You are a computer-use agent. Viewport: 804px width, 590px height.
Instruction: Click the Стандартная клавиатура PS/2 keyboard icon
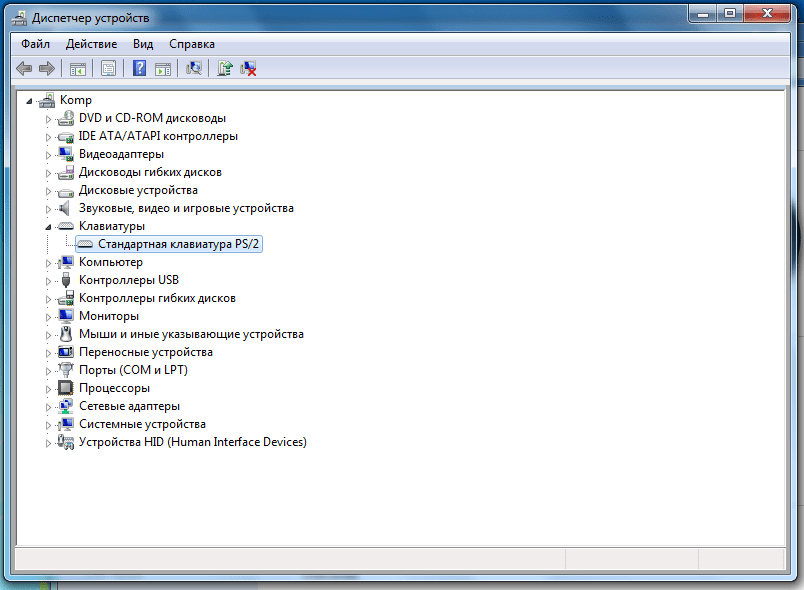85,244
